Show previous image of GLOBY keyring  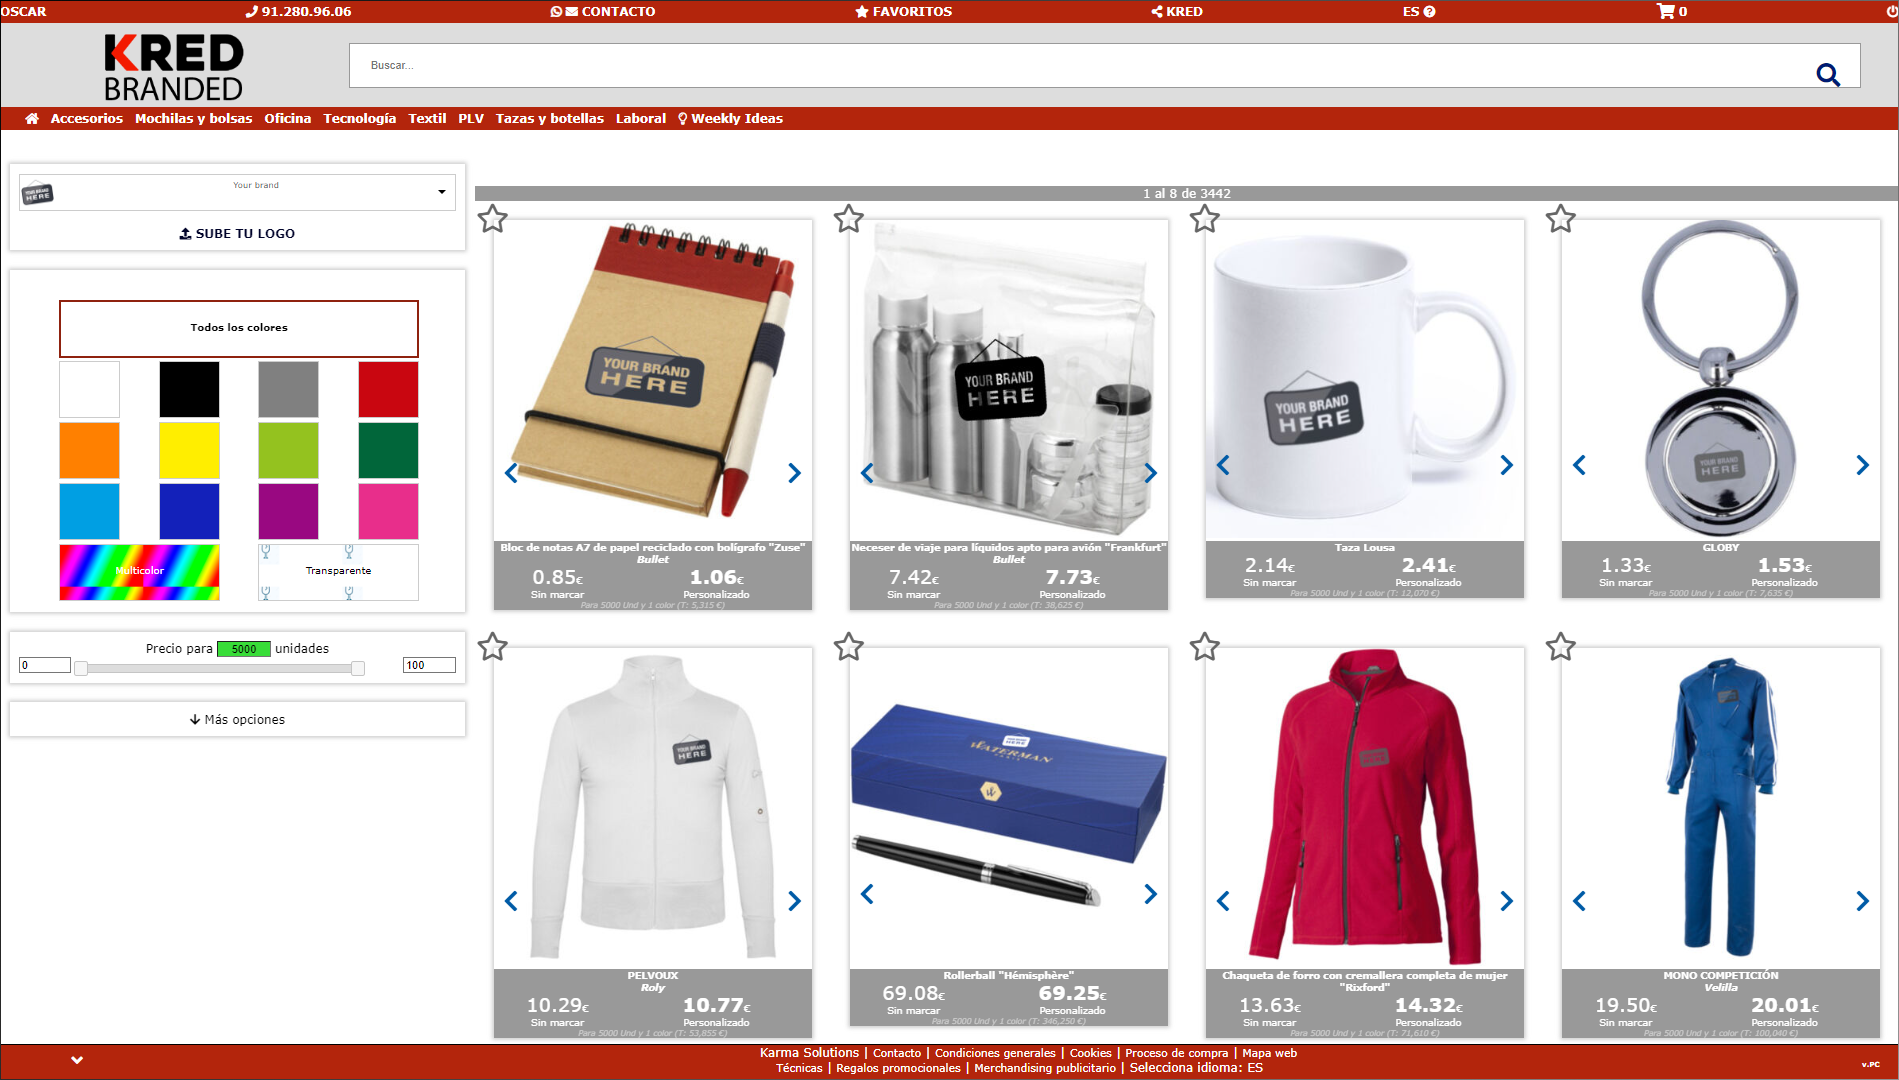tap(1579, 465)
